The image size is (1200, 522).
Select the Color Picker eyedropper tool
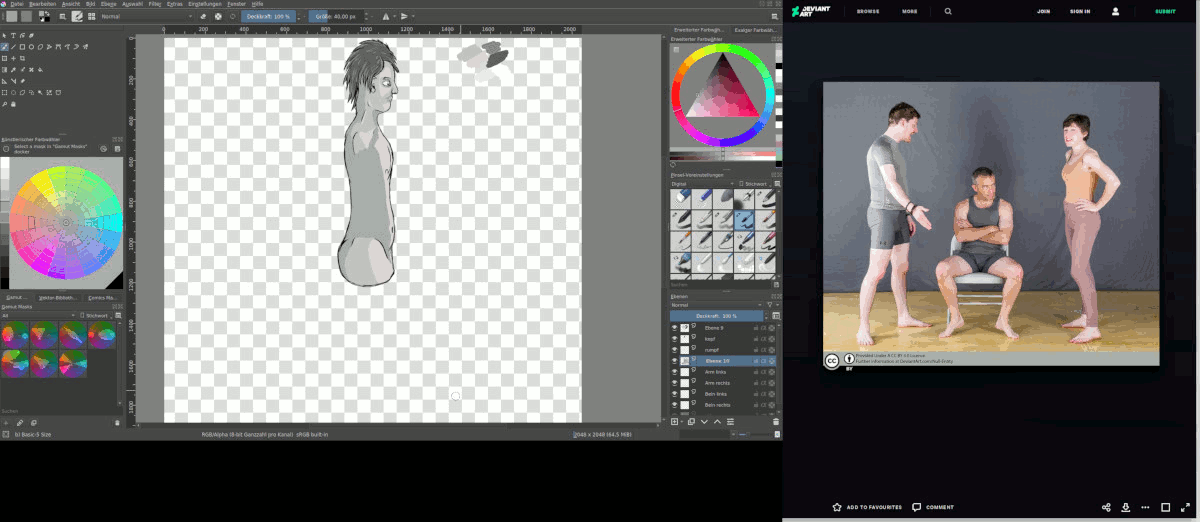point(13,70)
